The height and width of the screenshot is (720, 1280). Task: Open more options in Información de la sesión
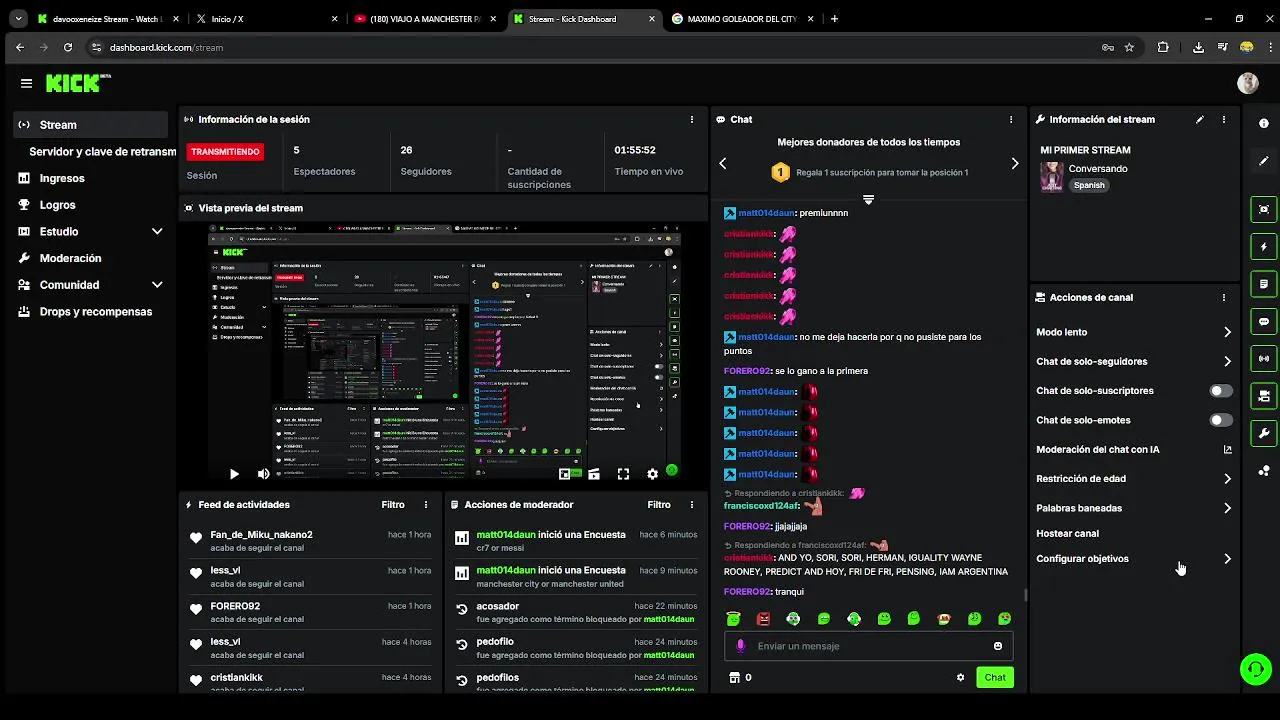pos(691,119)
